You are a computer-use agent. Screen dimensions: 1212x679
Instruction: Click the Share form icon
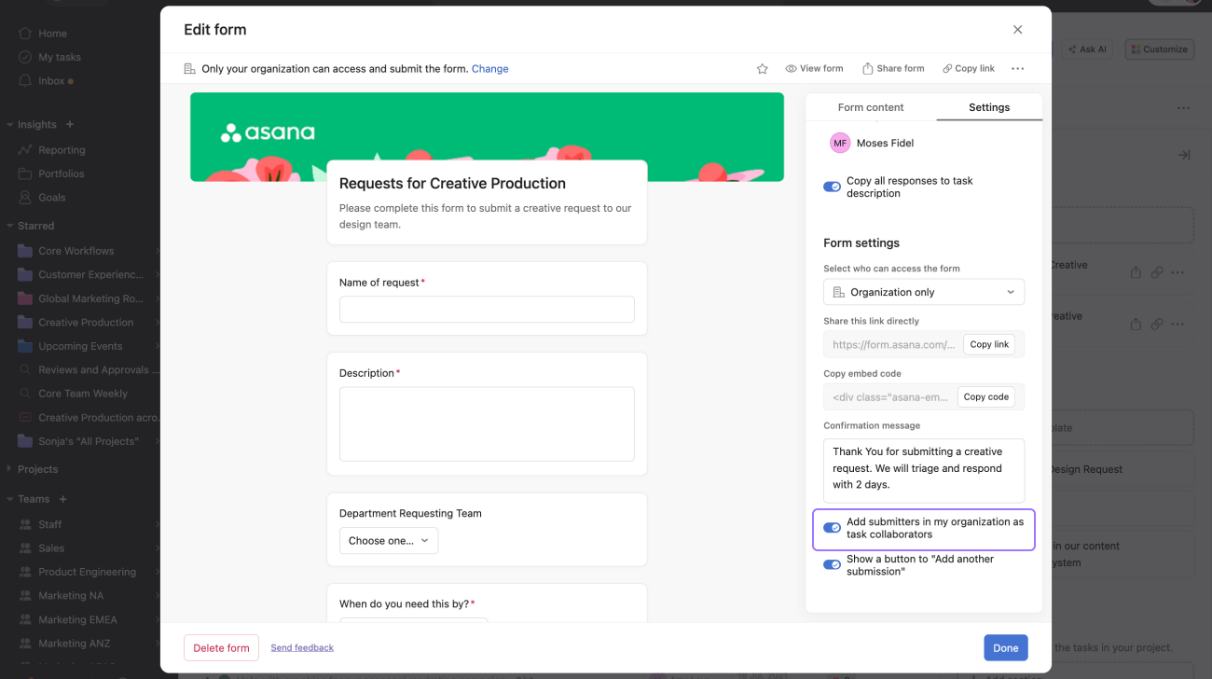tap(868, 69)
